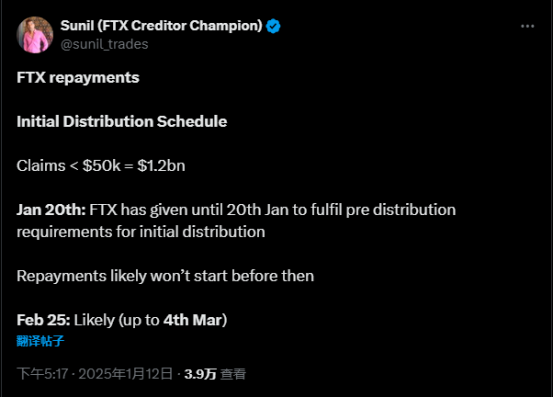
Task: Open the Sunil (FTX Creditor Champion) profile name
Action: click(x=161, y=26)
